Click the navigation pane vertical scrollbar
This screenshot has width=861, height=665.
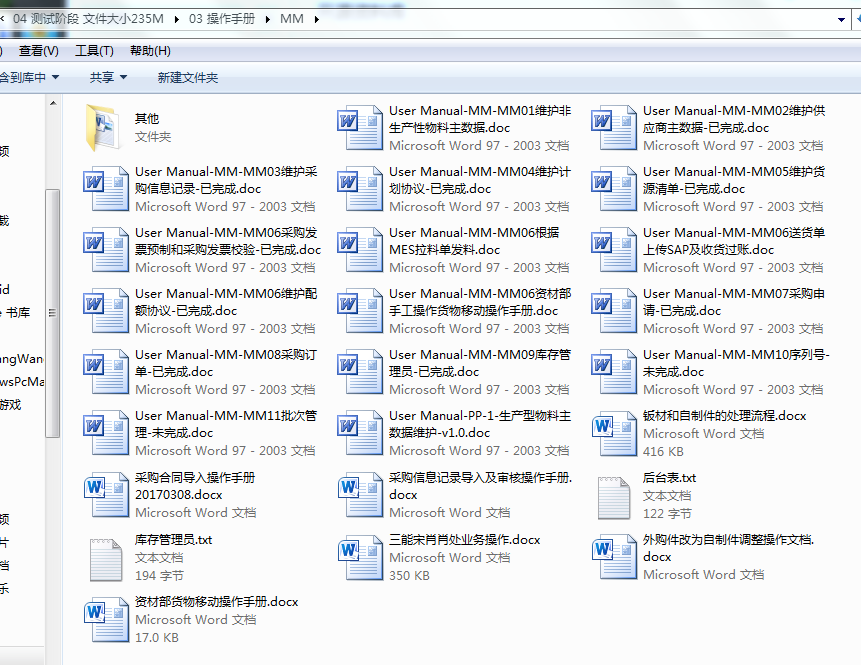[53, 310]
